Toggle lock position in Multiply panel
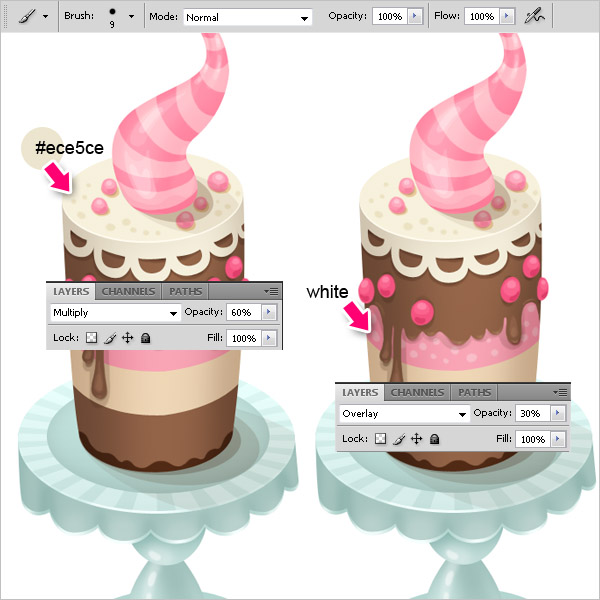The image size is (600, 600). pyautogui.click(x=127, y=338)
